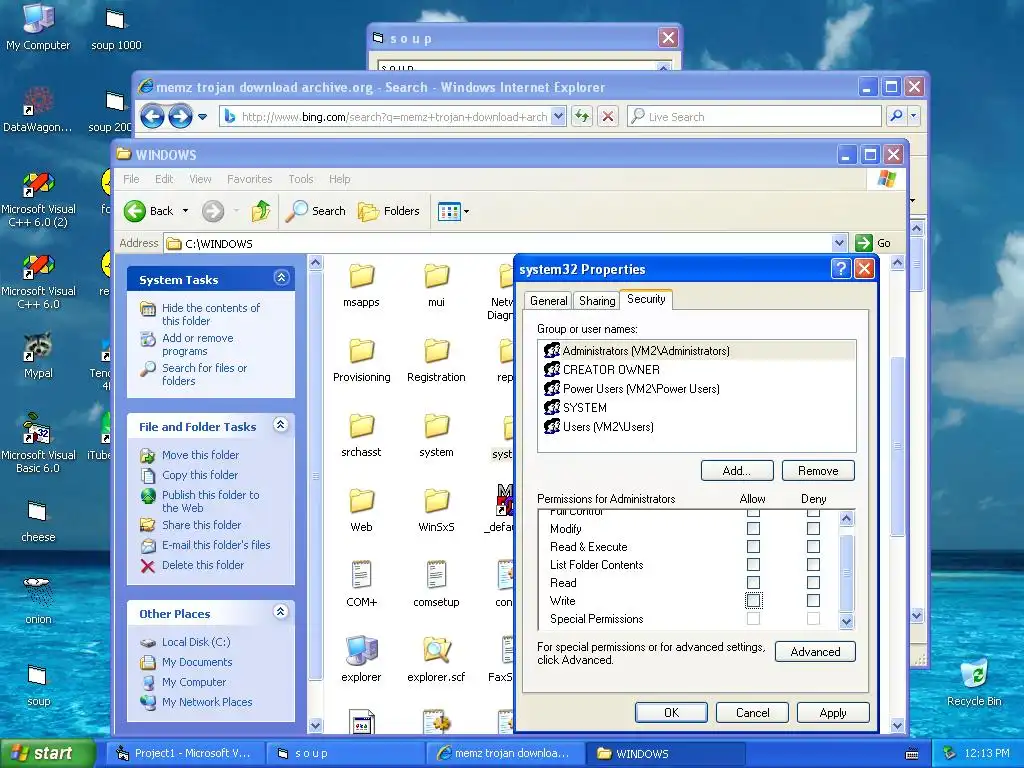Check Allow for Write permission
This screenshot has height=768, width=1024.
(753, 600)
